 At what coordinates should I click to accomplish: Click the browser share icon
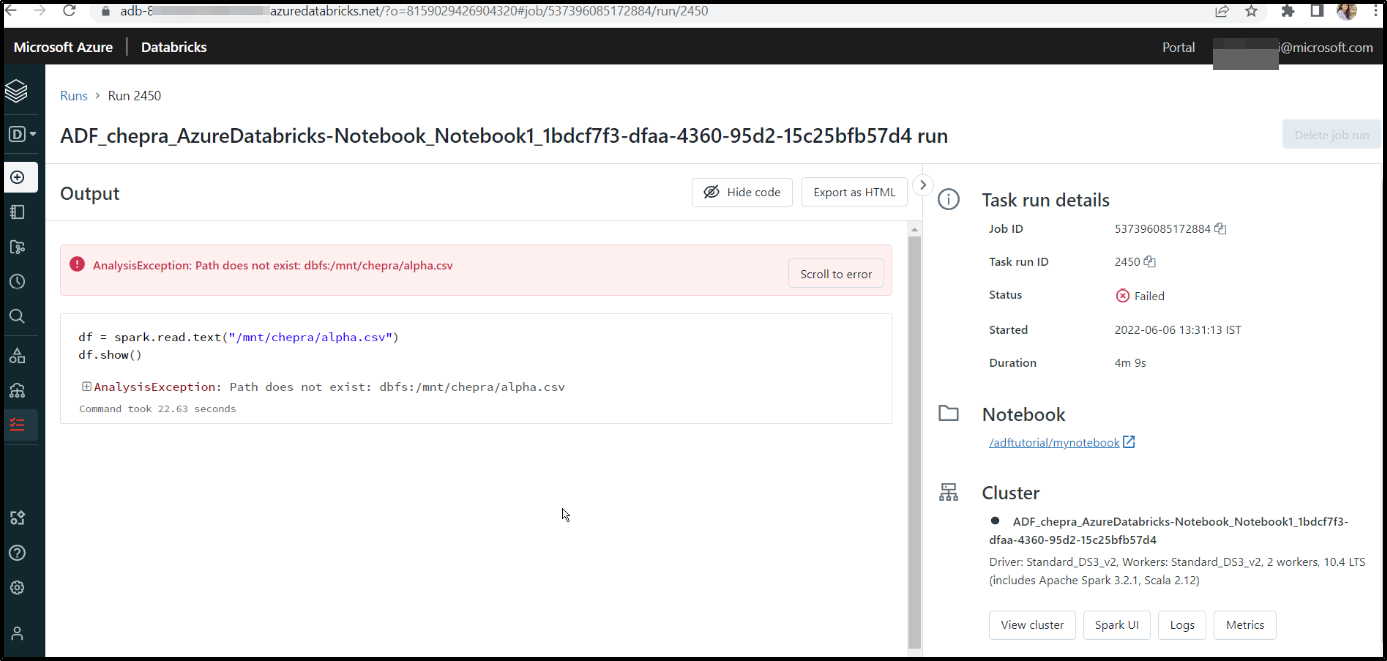point(1222,11)
